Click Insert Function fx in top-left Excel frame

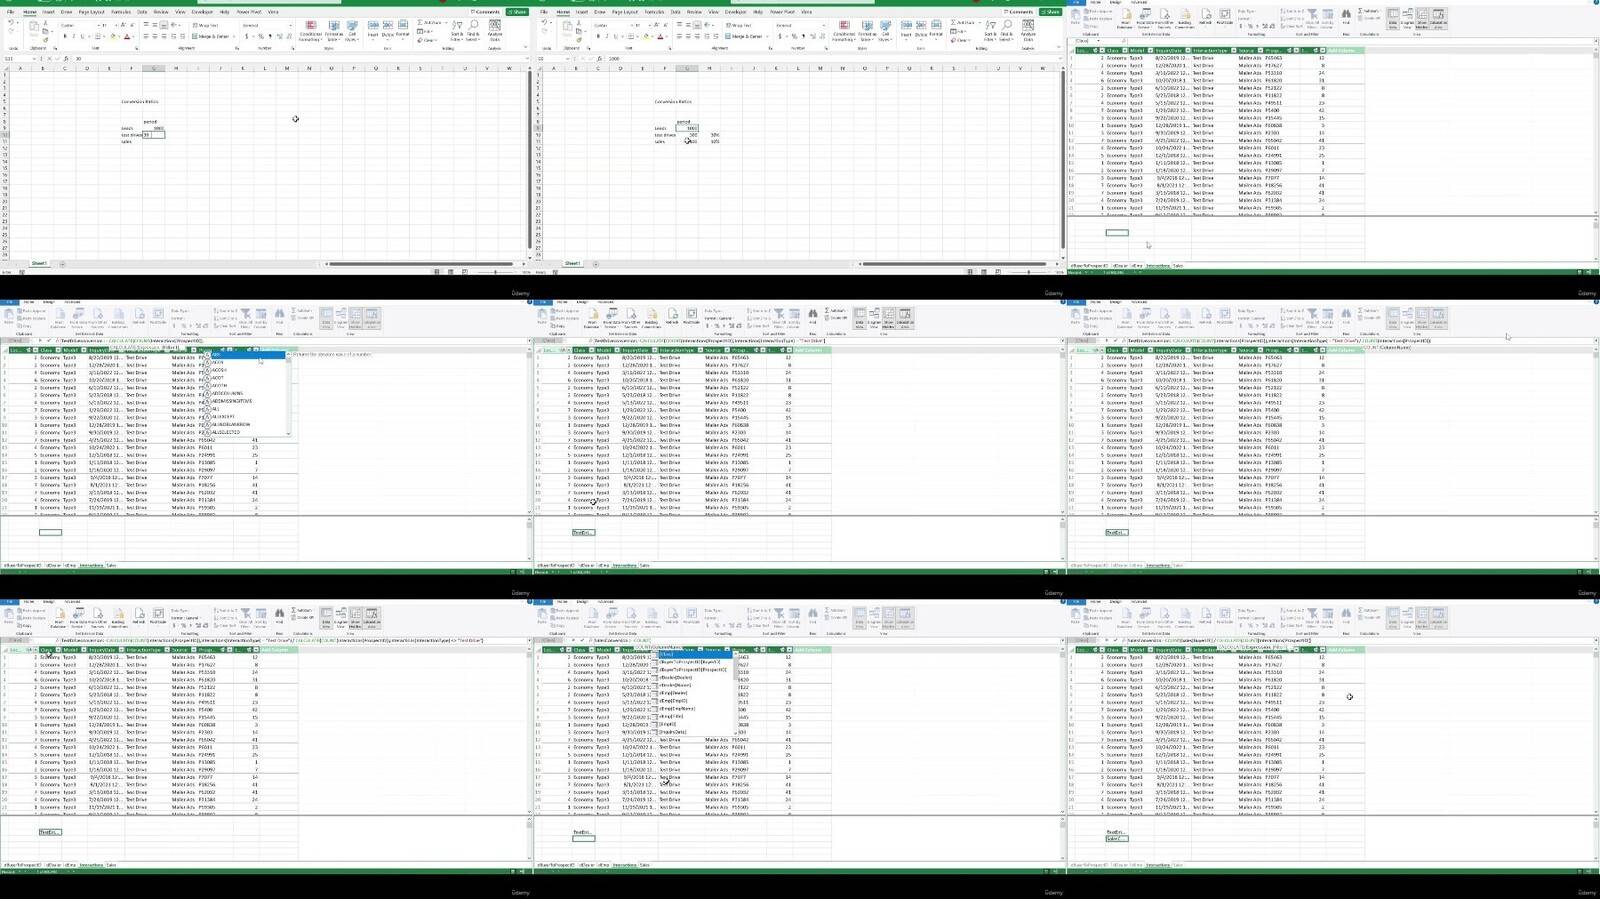(x=66, y=59)
